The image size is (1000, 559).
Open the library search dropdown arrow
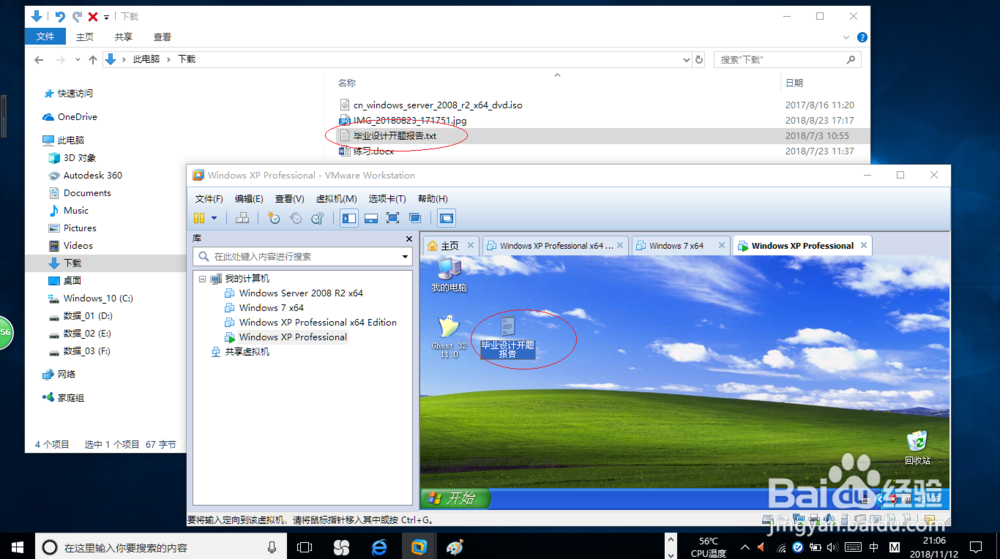point(405,257)
